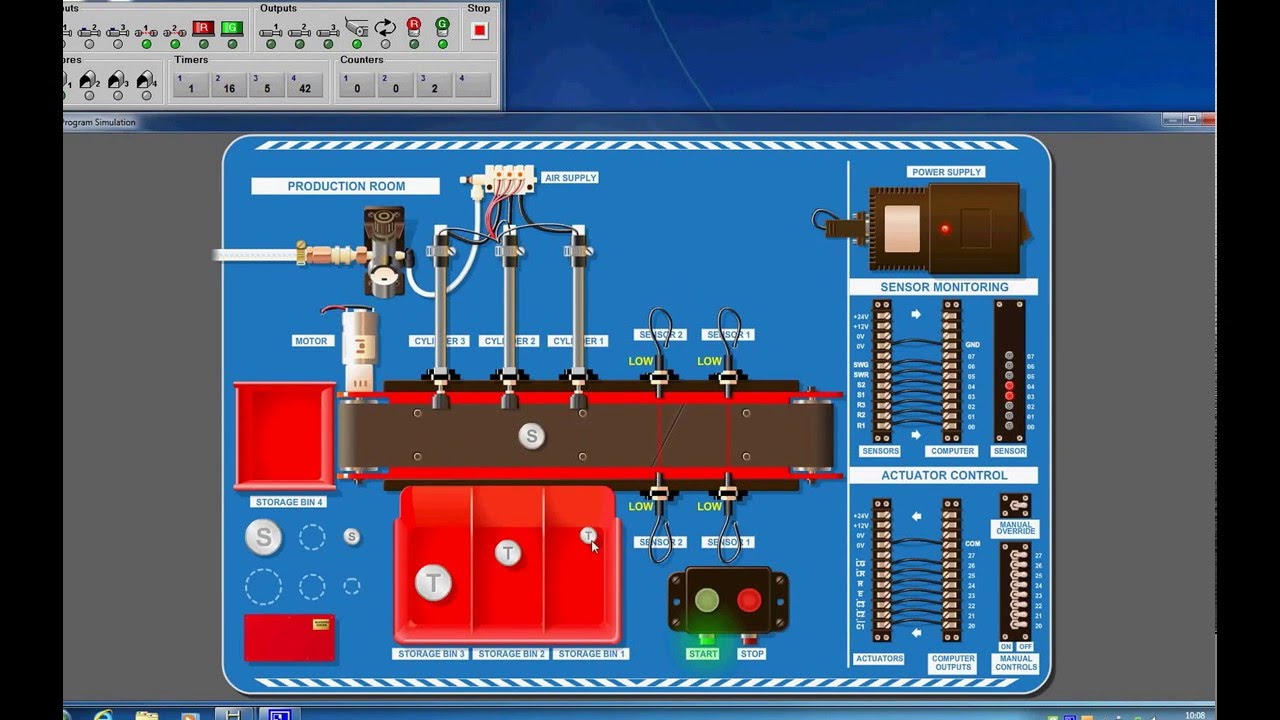Image resolution: width=1280 pixels, height=720 pixels.
Task: Click the large S part below Storage Bin 4
Action: point(264,537)
